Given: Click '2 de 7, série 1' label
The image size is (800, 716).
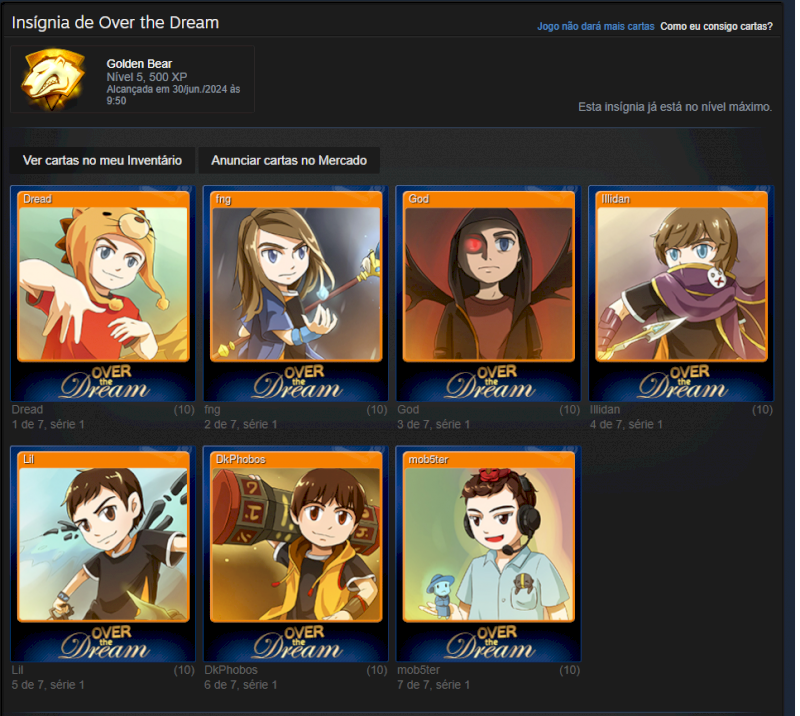Looking at the screenshot, I should [x=240, y=424].
